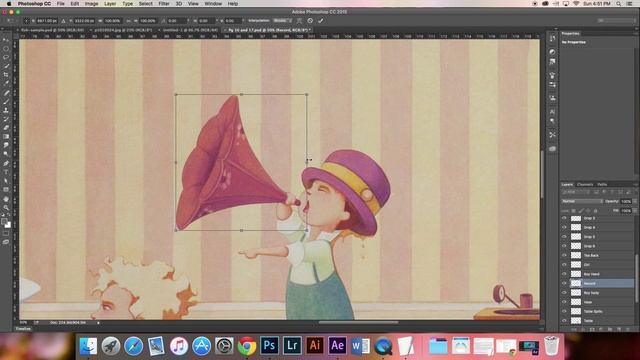Viewport: 640px width, 360px height.
Task: Select the Hand tool
Action: click(x=6, y=199)
